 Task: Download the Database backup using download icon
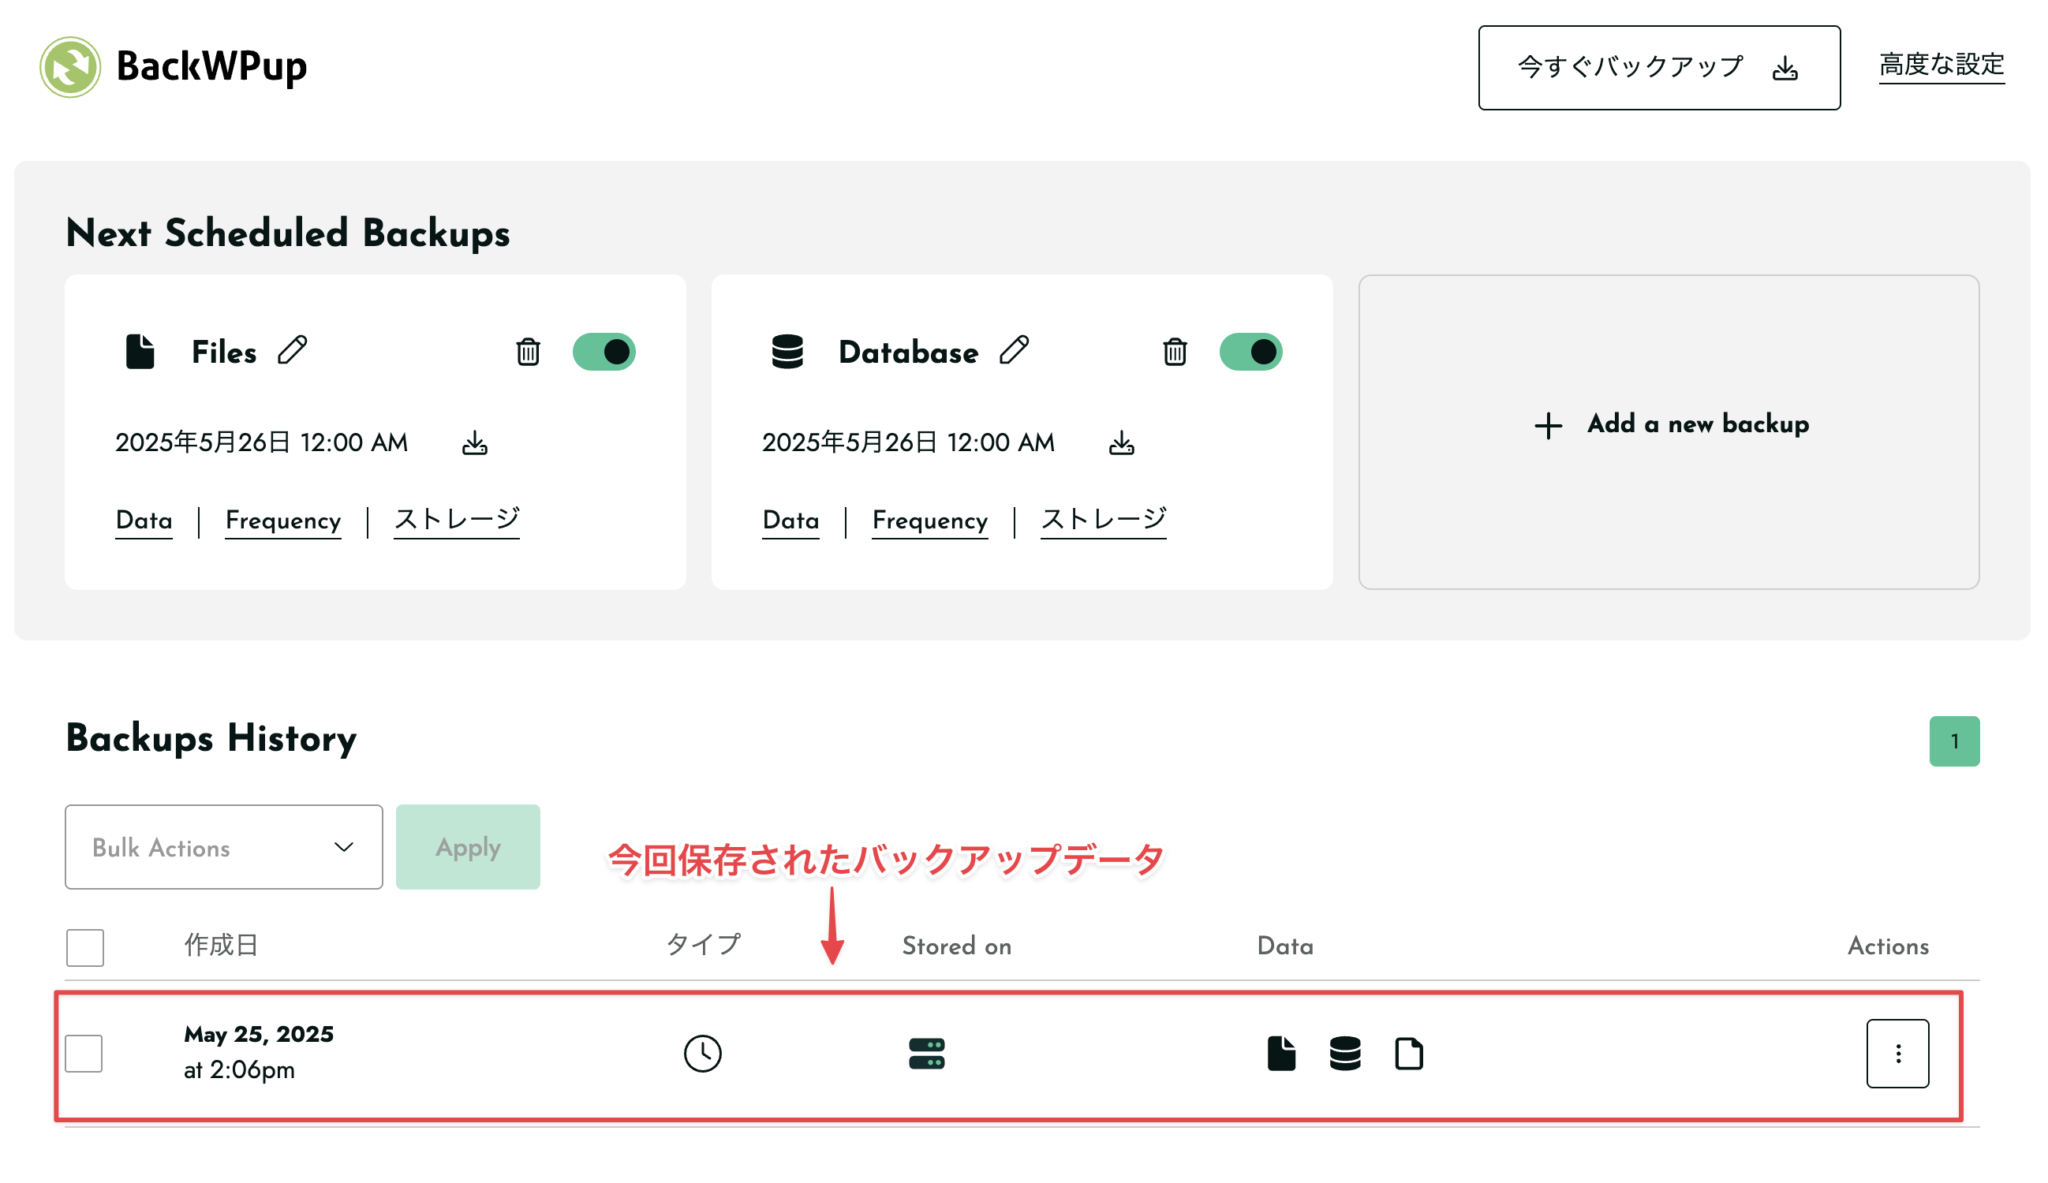click(x=1122, y=442)
